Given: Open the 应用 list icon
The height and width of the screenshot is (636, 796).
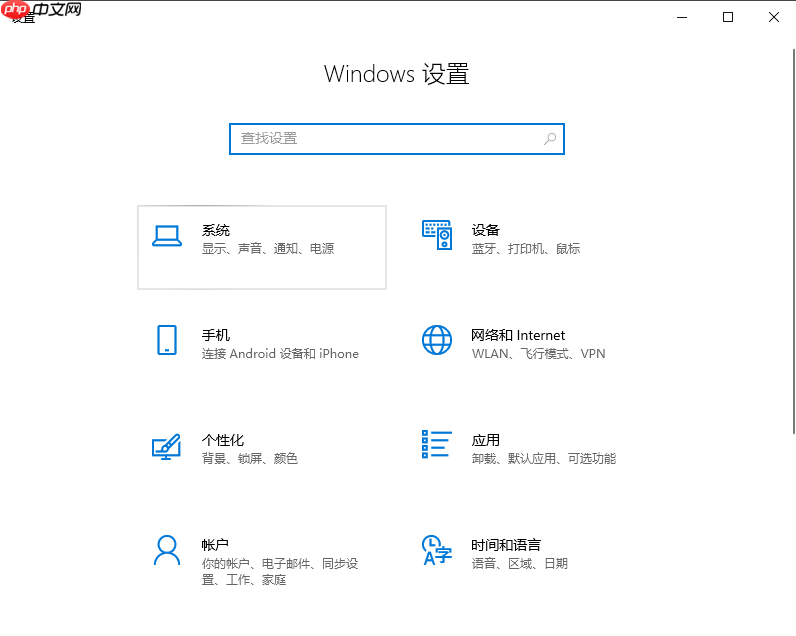Looking at the screenshot, I should tap(437, 444).
